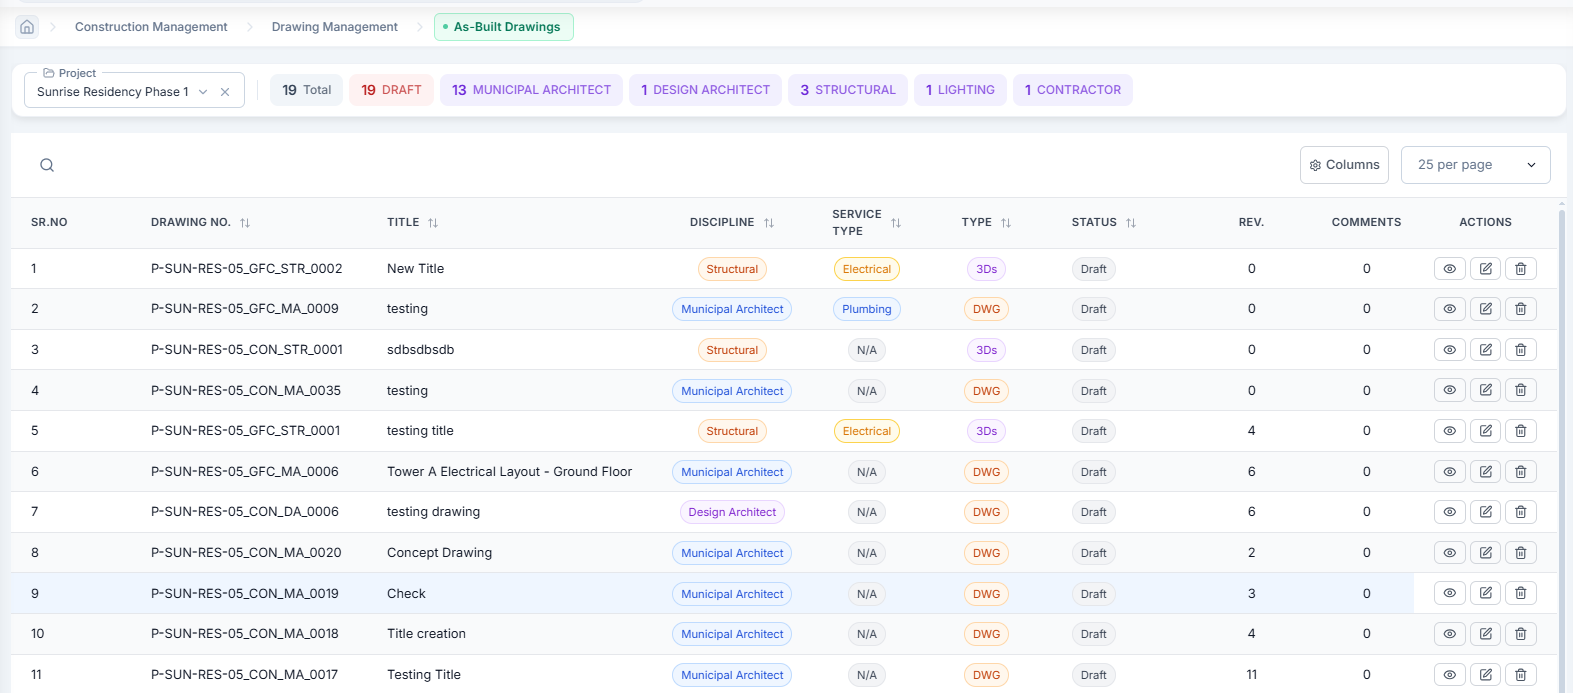Click drawing number P-SUN-RES-05_CON_DA_0006

[245, 512]
